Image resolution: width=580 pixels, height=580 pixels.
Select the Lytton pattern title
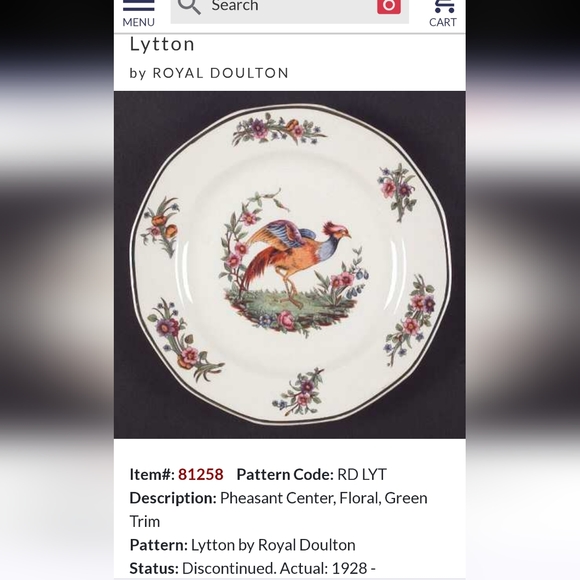point(162,44)
